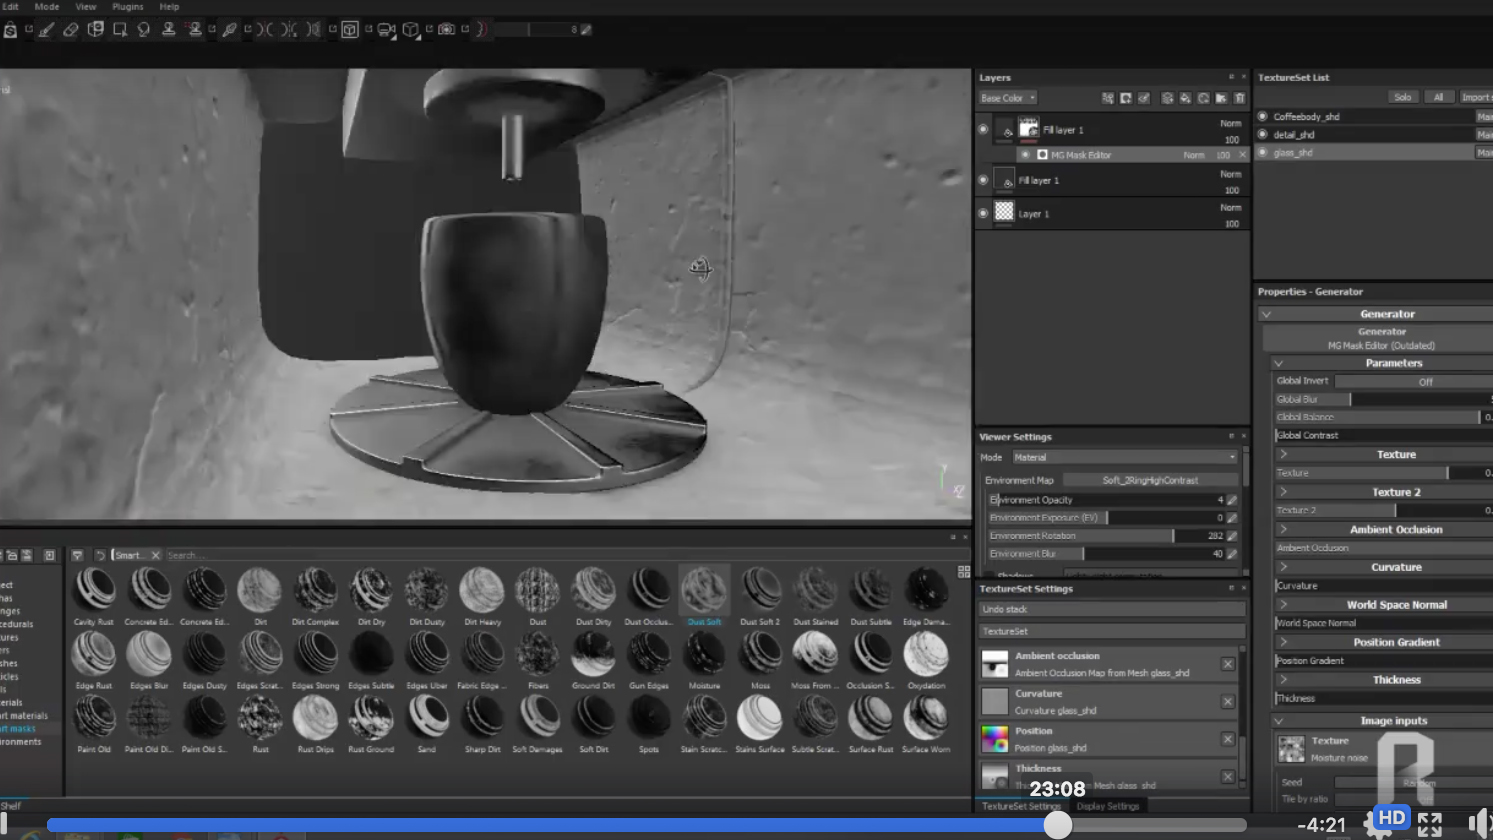Toggle visibility of Layer 1

[x=983, y=213]
